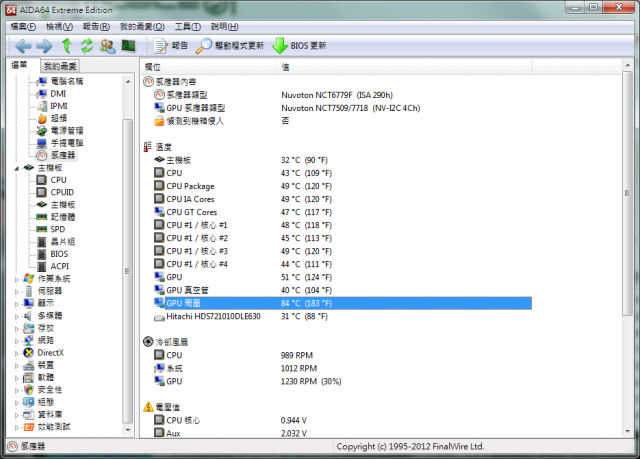
Task: Select the Nuvoton NCT6779F sensor type row
Action: click(x=342, y=95)
